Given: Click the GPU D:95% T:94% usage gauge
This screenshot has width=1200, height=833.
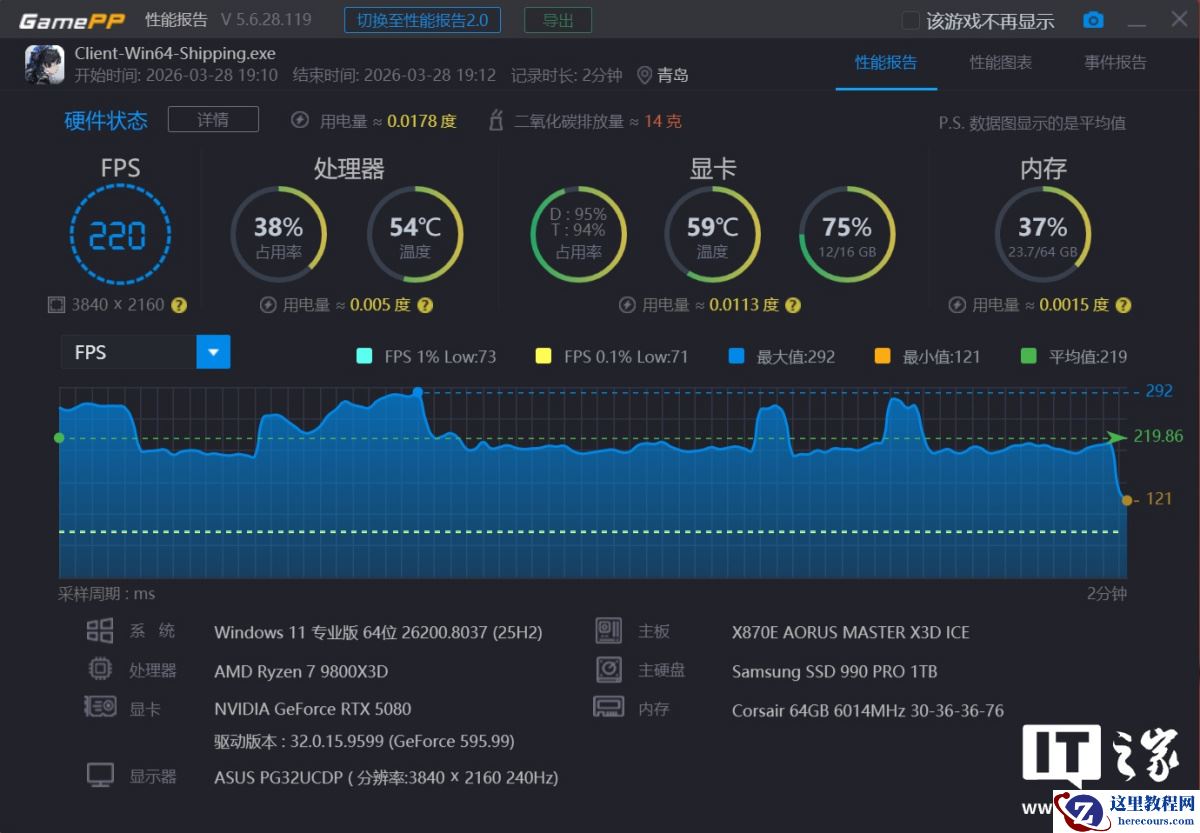Looking at the screenshot, I should coord(578,235).
